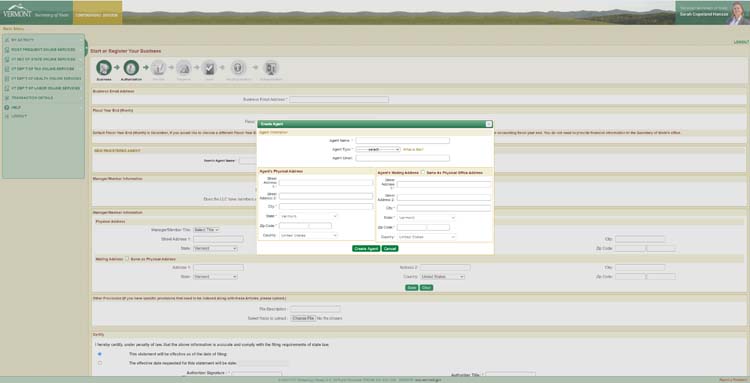Click the File Description field
Screen dimensions: 750x383
click(x=315, y=309)
